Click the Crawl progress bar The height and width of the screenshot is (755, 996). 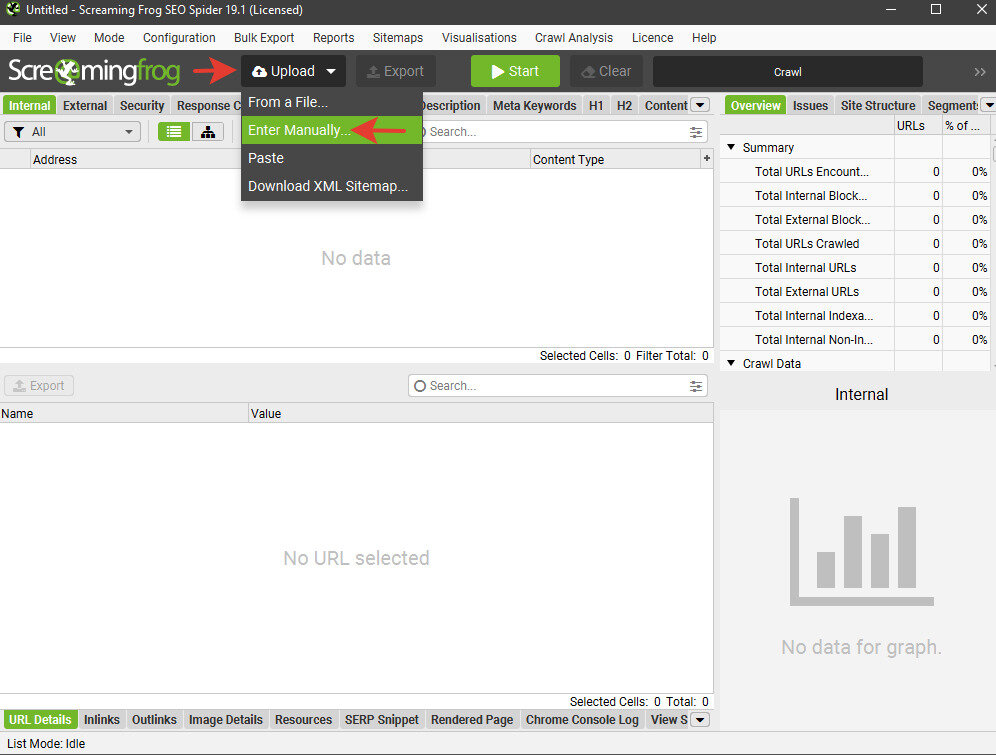788,72
